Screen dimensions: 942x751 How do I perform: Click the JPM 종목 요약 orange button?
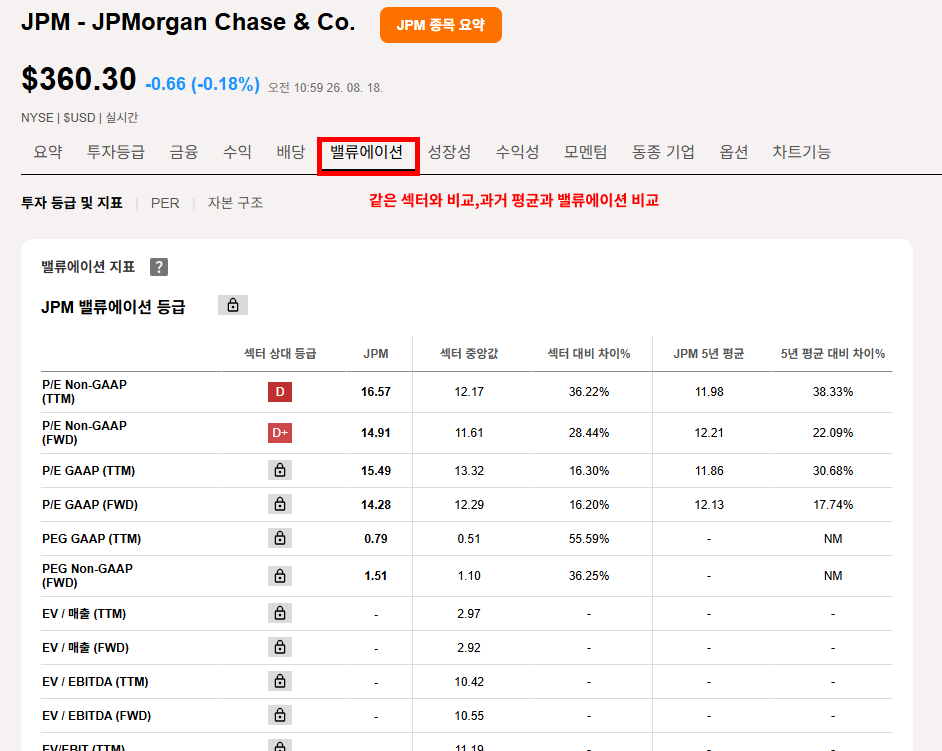tap(440, 25)
